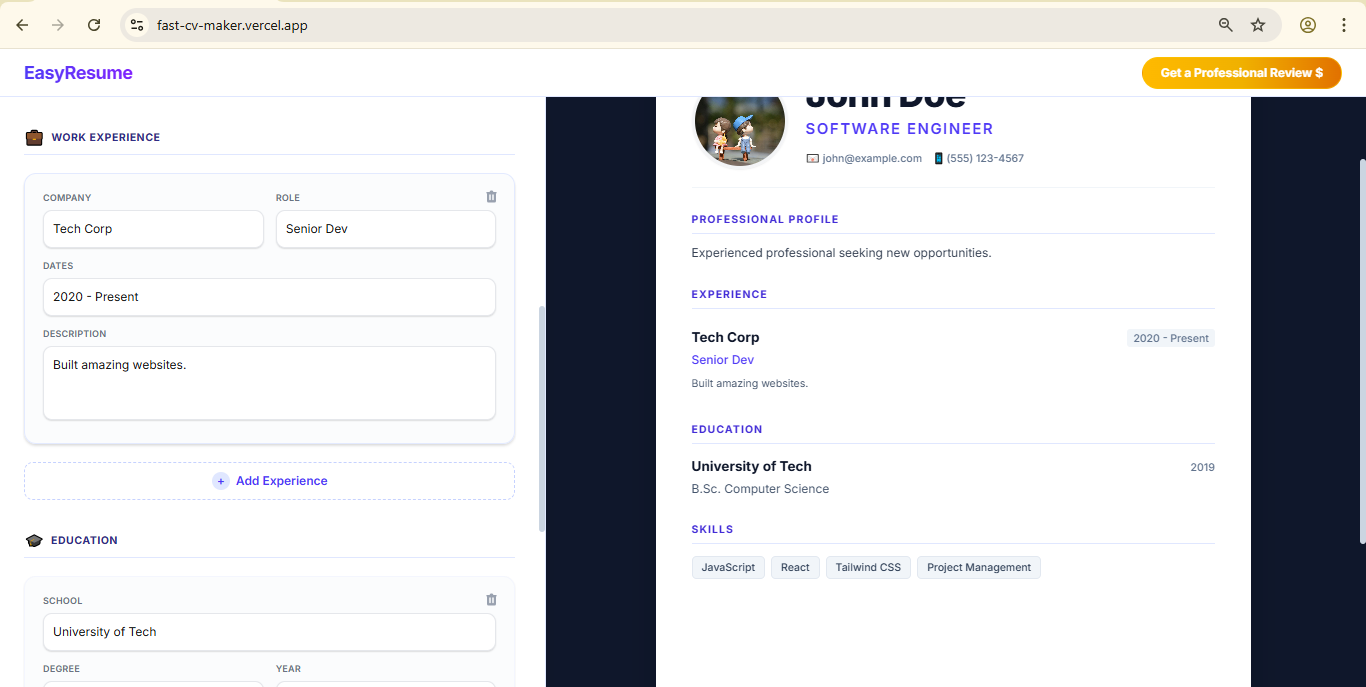Click the Add Experience button
The image size is (1366, 687).
coord(269,481)
